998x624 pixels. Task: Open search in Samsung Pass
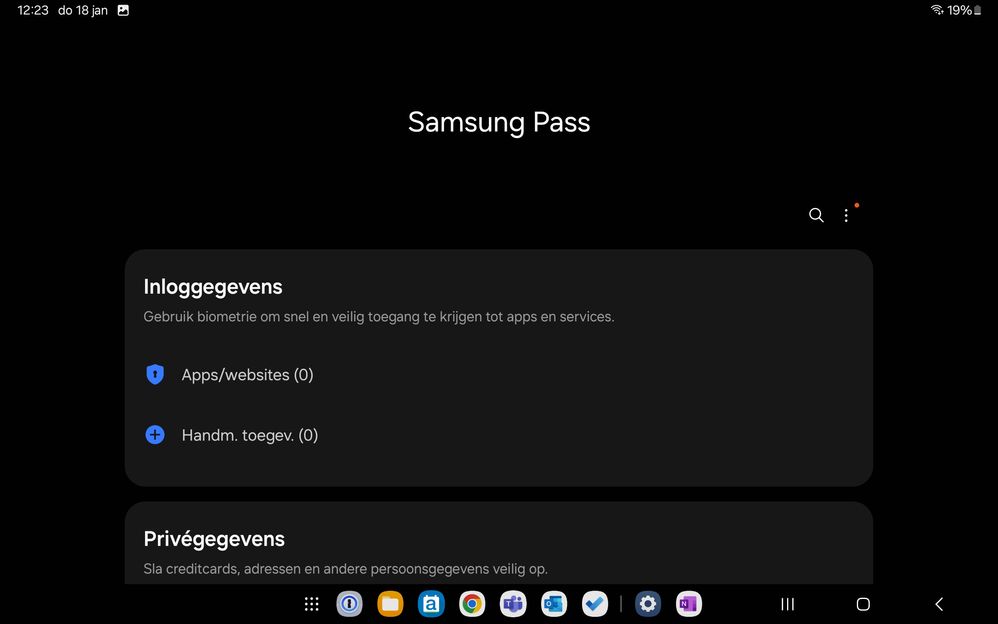click(816, 215)
